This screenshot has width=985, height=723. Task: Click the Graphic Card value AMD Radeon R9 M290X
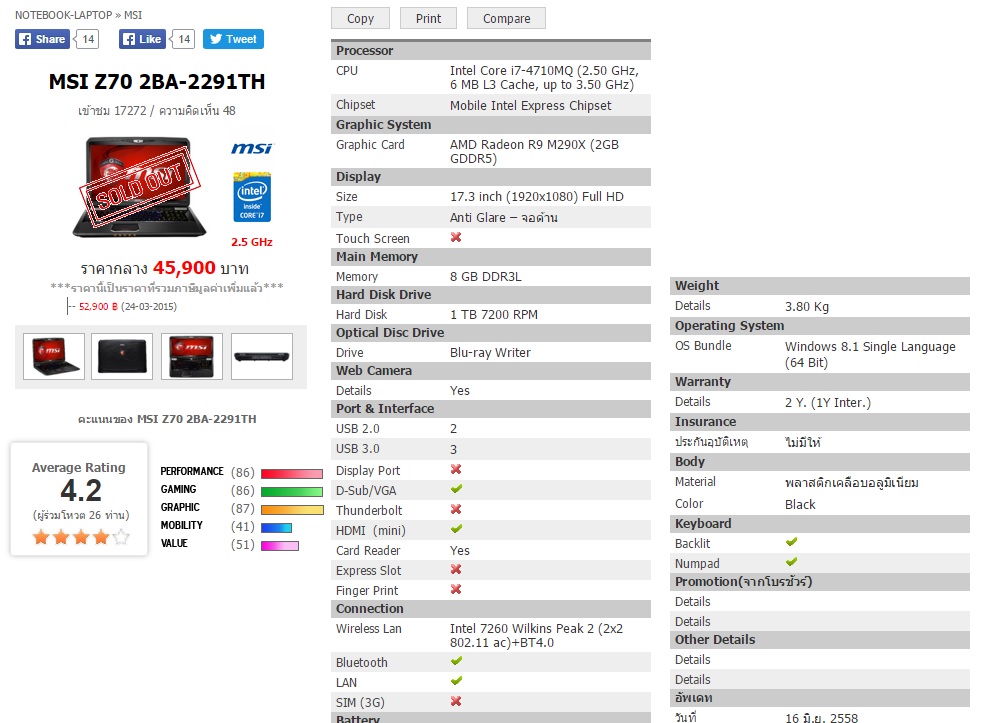pyautogui.click(x=534, y=151)
